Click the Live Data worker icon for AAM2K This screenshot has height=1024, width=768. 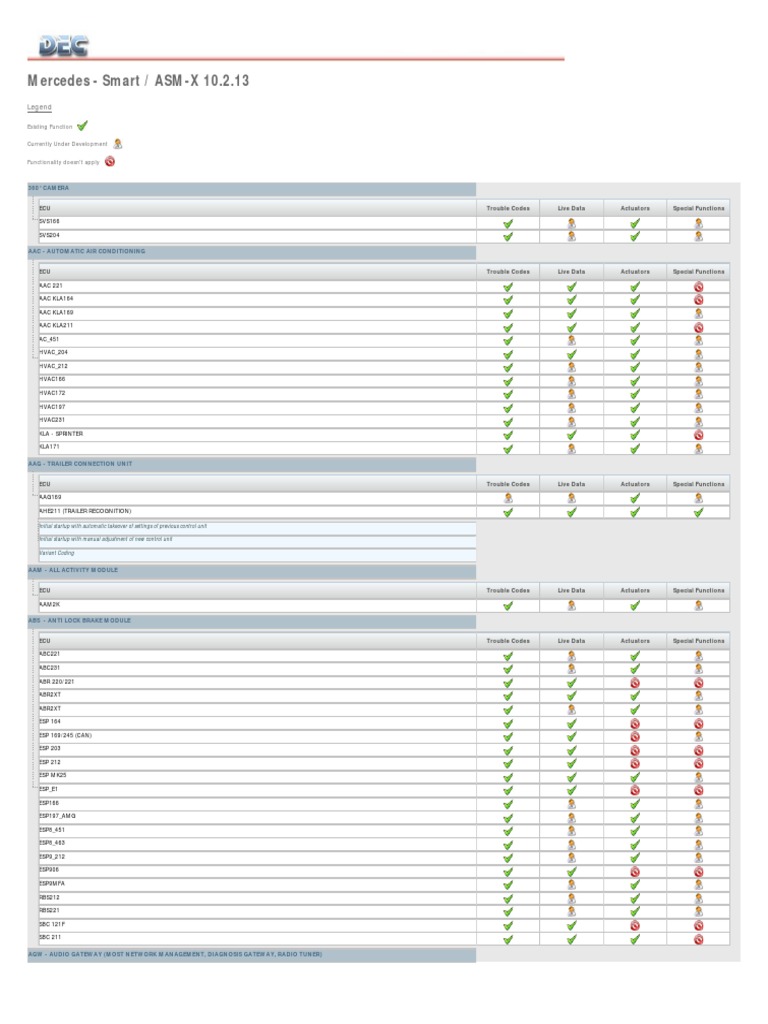tap(571, 605)
